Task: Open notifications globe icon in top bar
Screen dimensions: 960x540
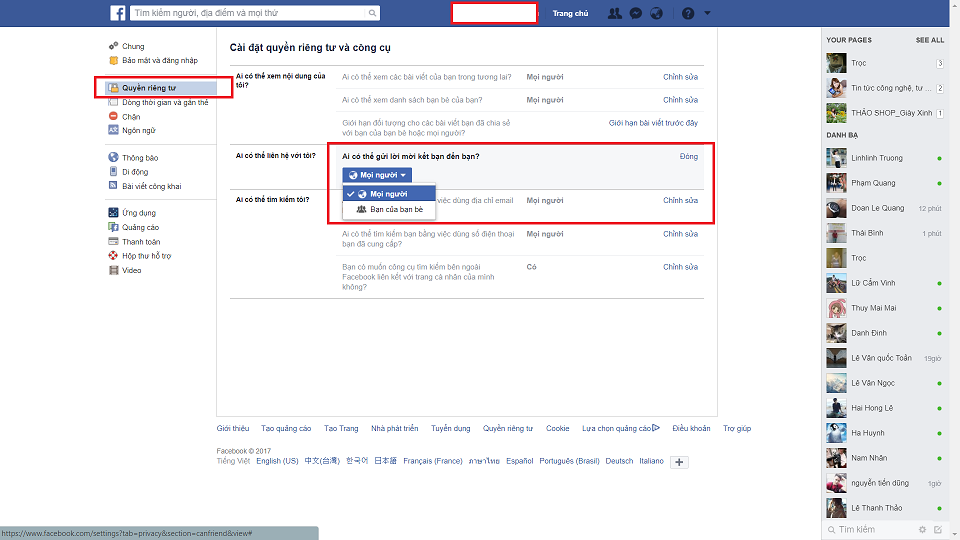Action: coord(656,13)
